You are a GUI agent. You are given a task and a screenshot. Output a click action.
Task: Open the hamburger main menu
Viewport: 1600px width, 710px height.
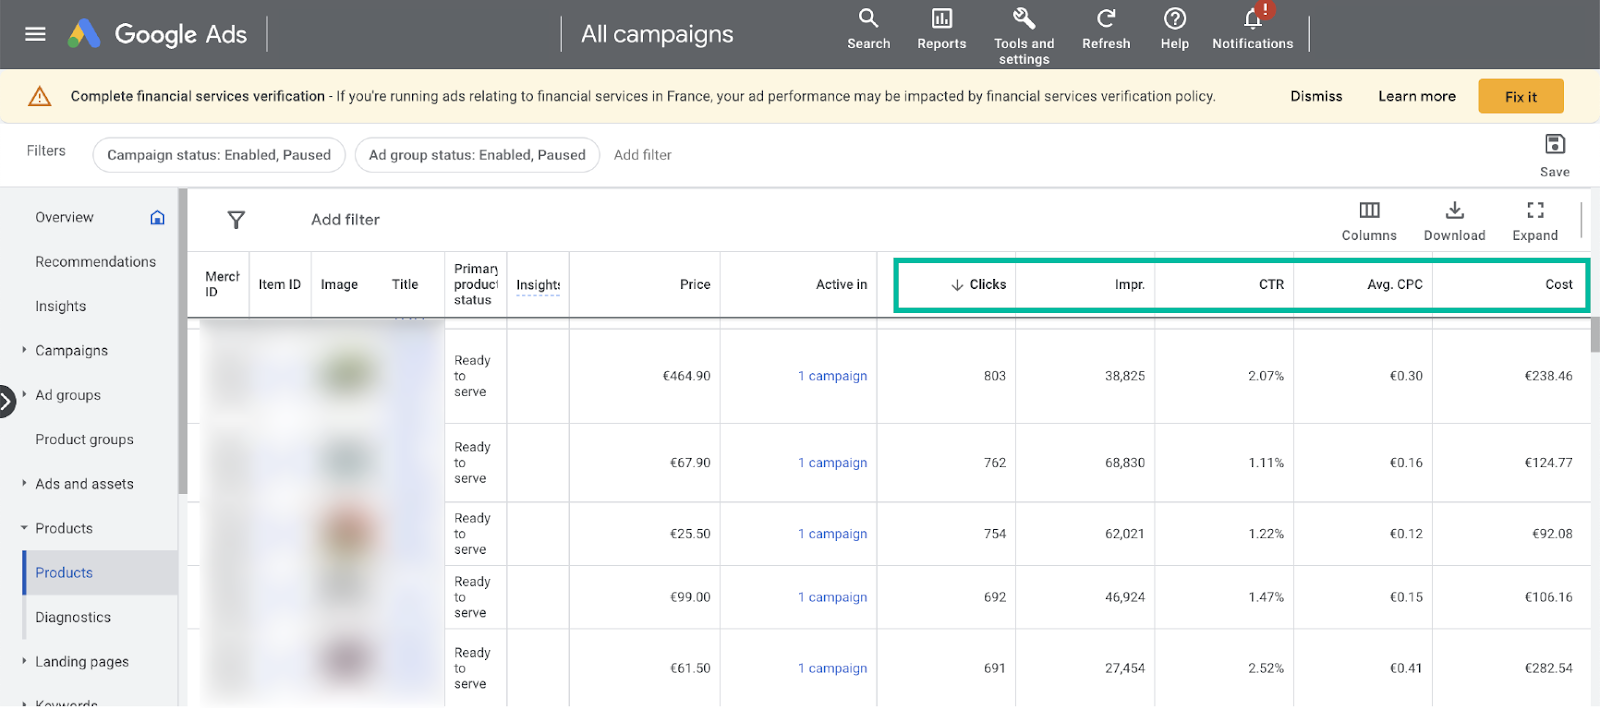35,34
